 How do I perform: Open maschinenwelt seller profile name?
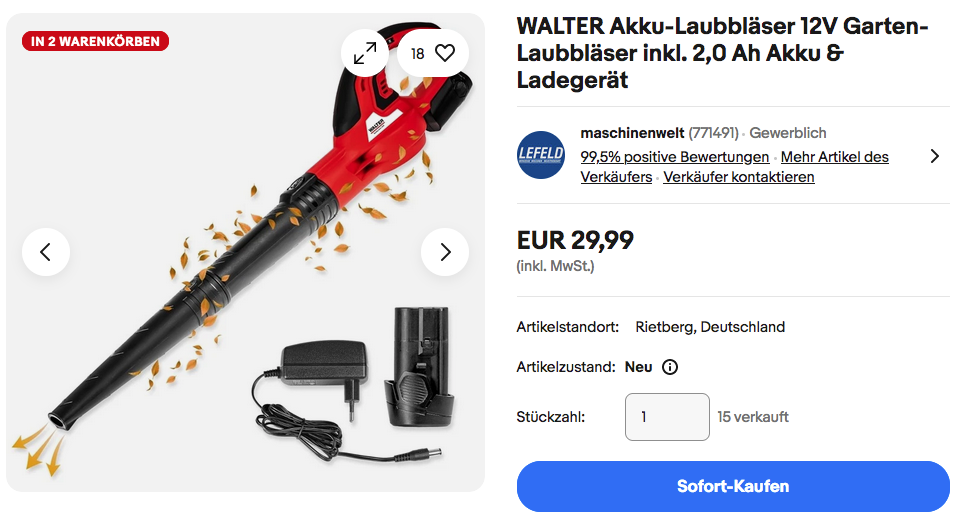(x=632, y=133)
